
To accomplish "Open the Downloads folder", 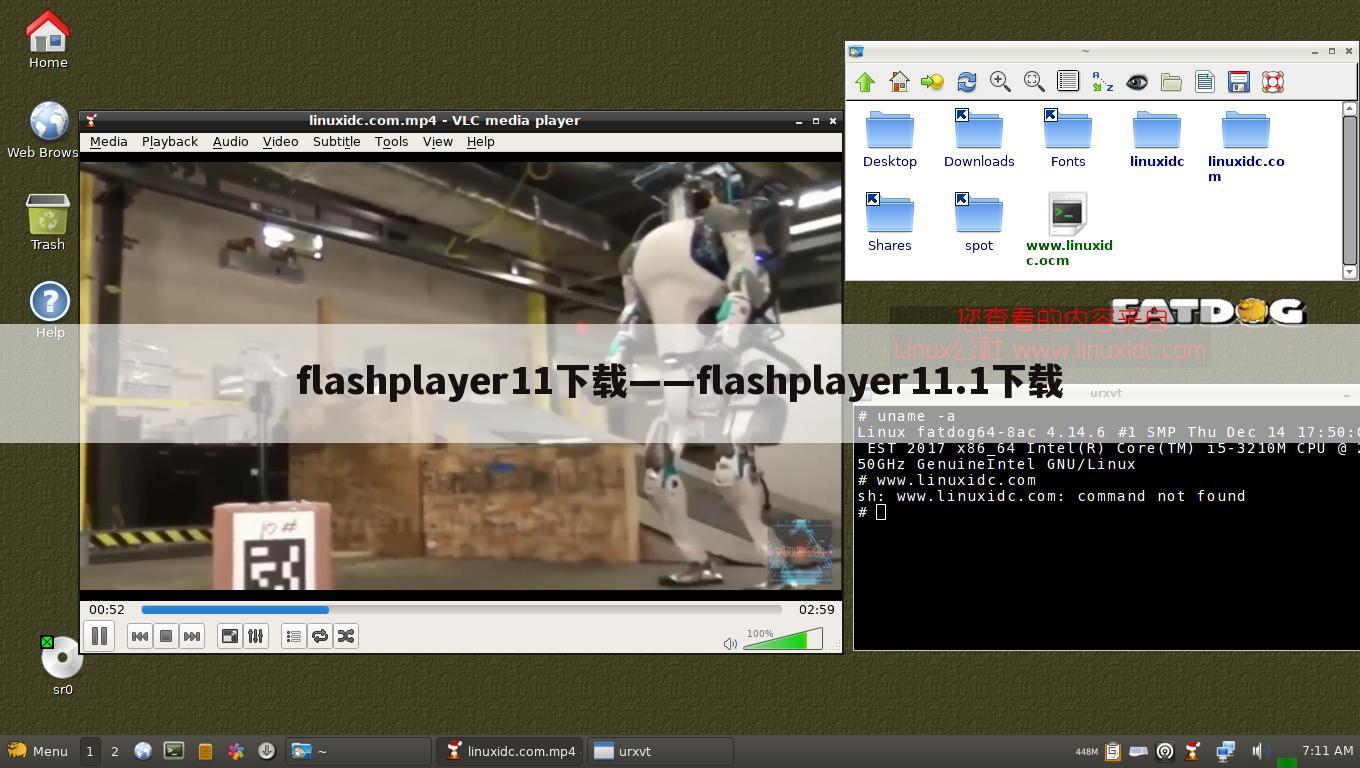I will [979, 139].
